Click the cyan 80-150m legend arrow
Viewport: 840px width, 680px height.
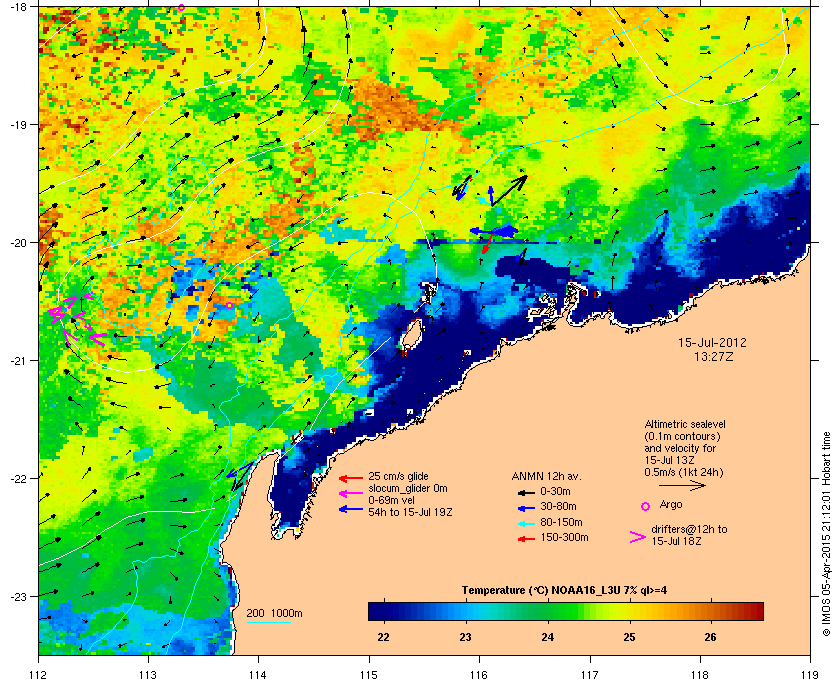(x=526, y=524)
